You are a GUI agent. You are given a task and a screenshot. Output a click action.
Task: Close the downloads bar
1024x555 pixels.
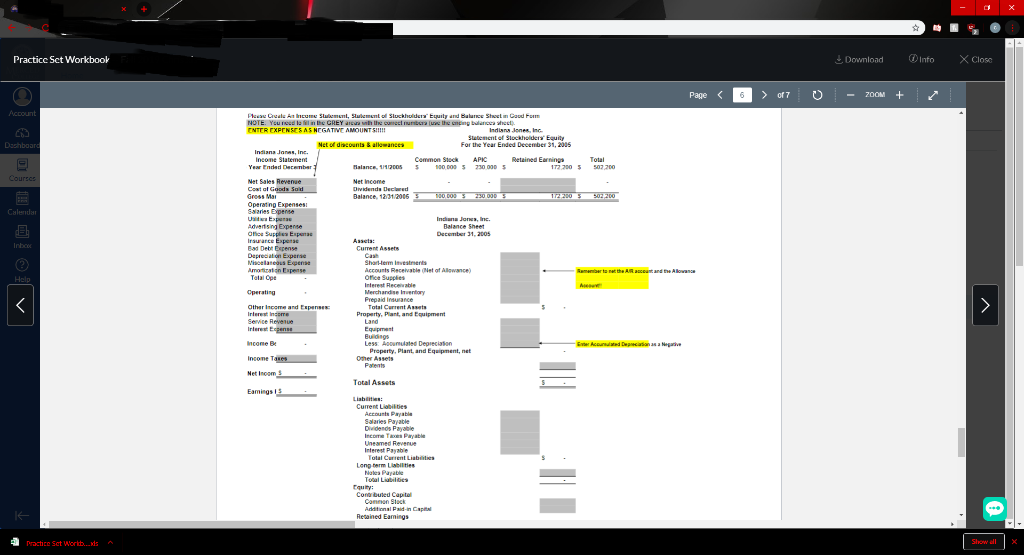click(1014, 542)
